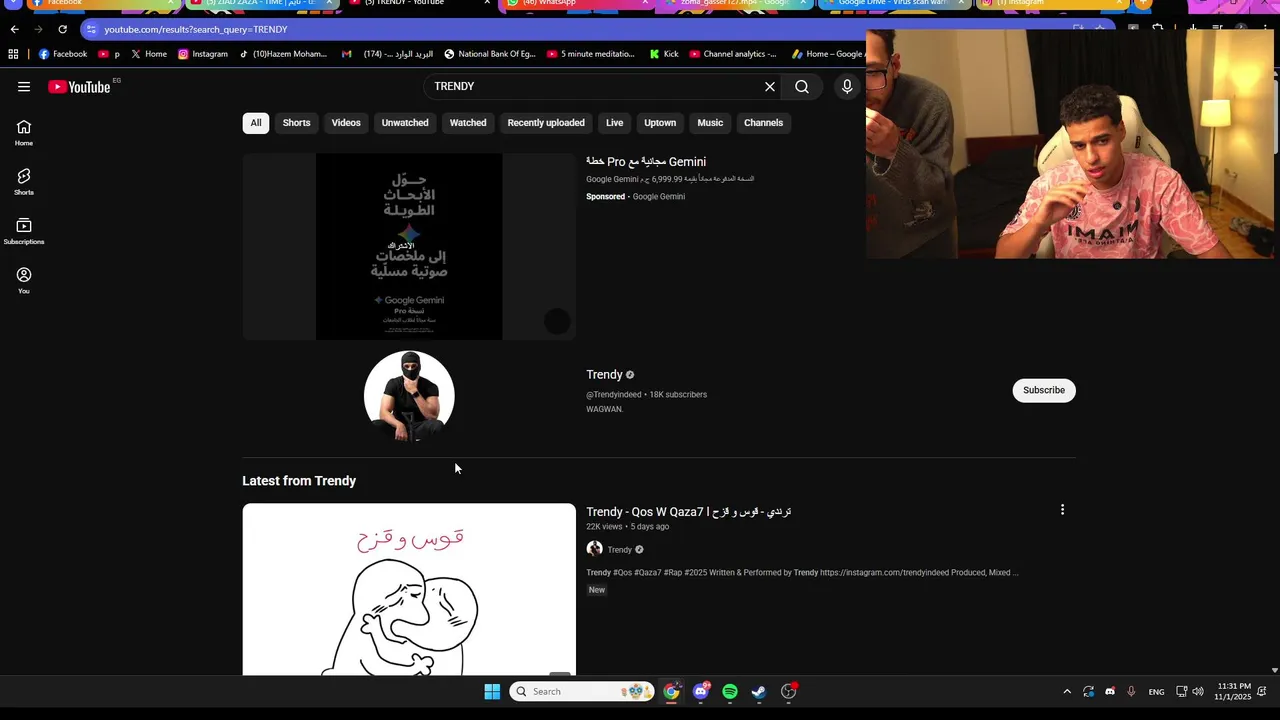This screenshot has height=720, width=1280.
Task: Select the Unwatched filter chip
Action: tap(405, 123)
